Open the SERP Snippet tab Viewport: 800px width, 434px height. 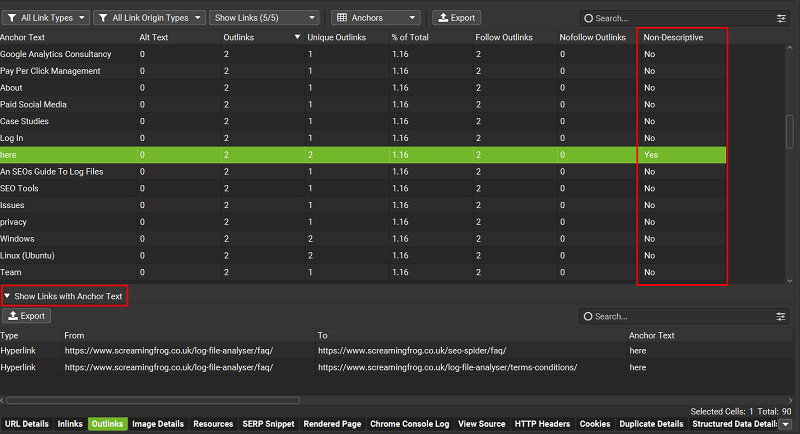click(268, 424)
